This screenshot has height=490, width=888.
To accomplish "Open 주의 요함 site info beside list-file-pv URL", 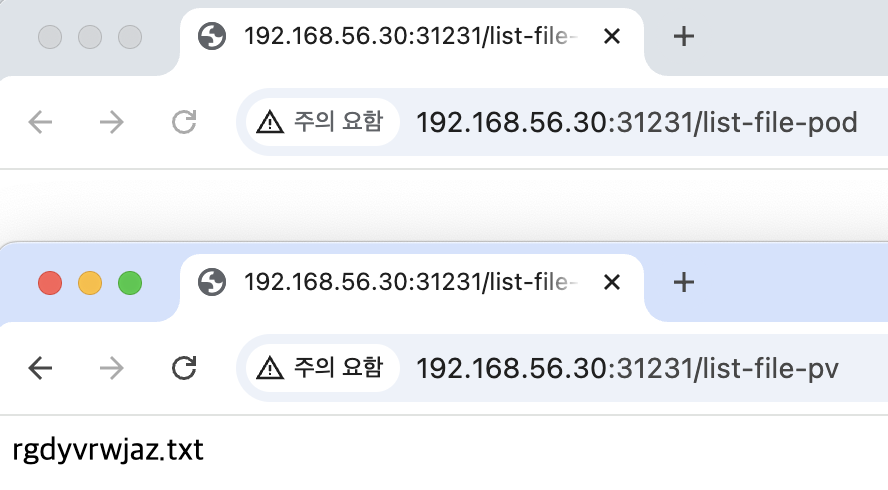I will click(x=322, y=368).
